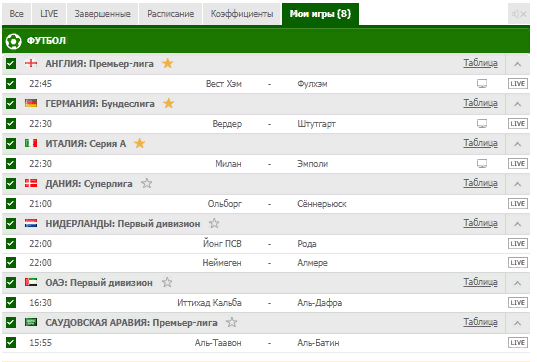Open LIVE icon for Вердер - Штутгарт
The height and width of the screenshot is (362, 537).
pyautogui.click(x=517, y=124)
